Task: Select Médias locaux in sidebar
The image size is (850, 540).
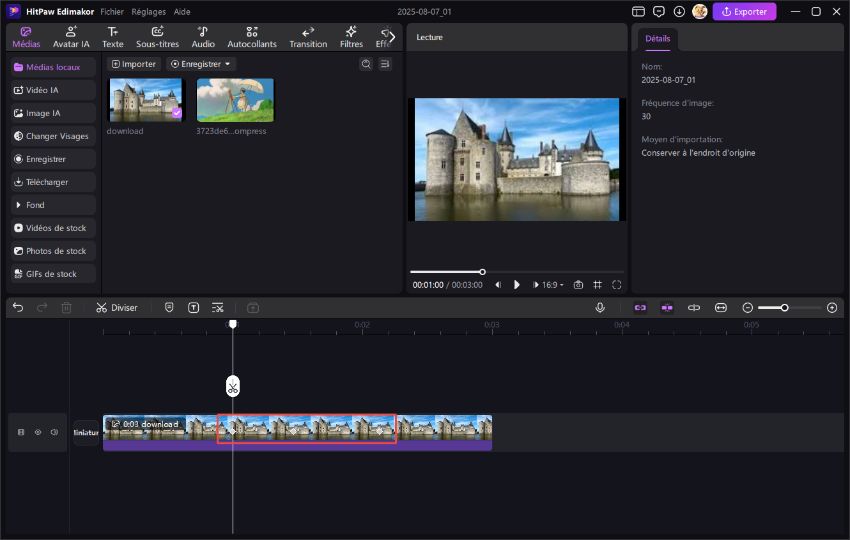Action: (x=53, y=67)
